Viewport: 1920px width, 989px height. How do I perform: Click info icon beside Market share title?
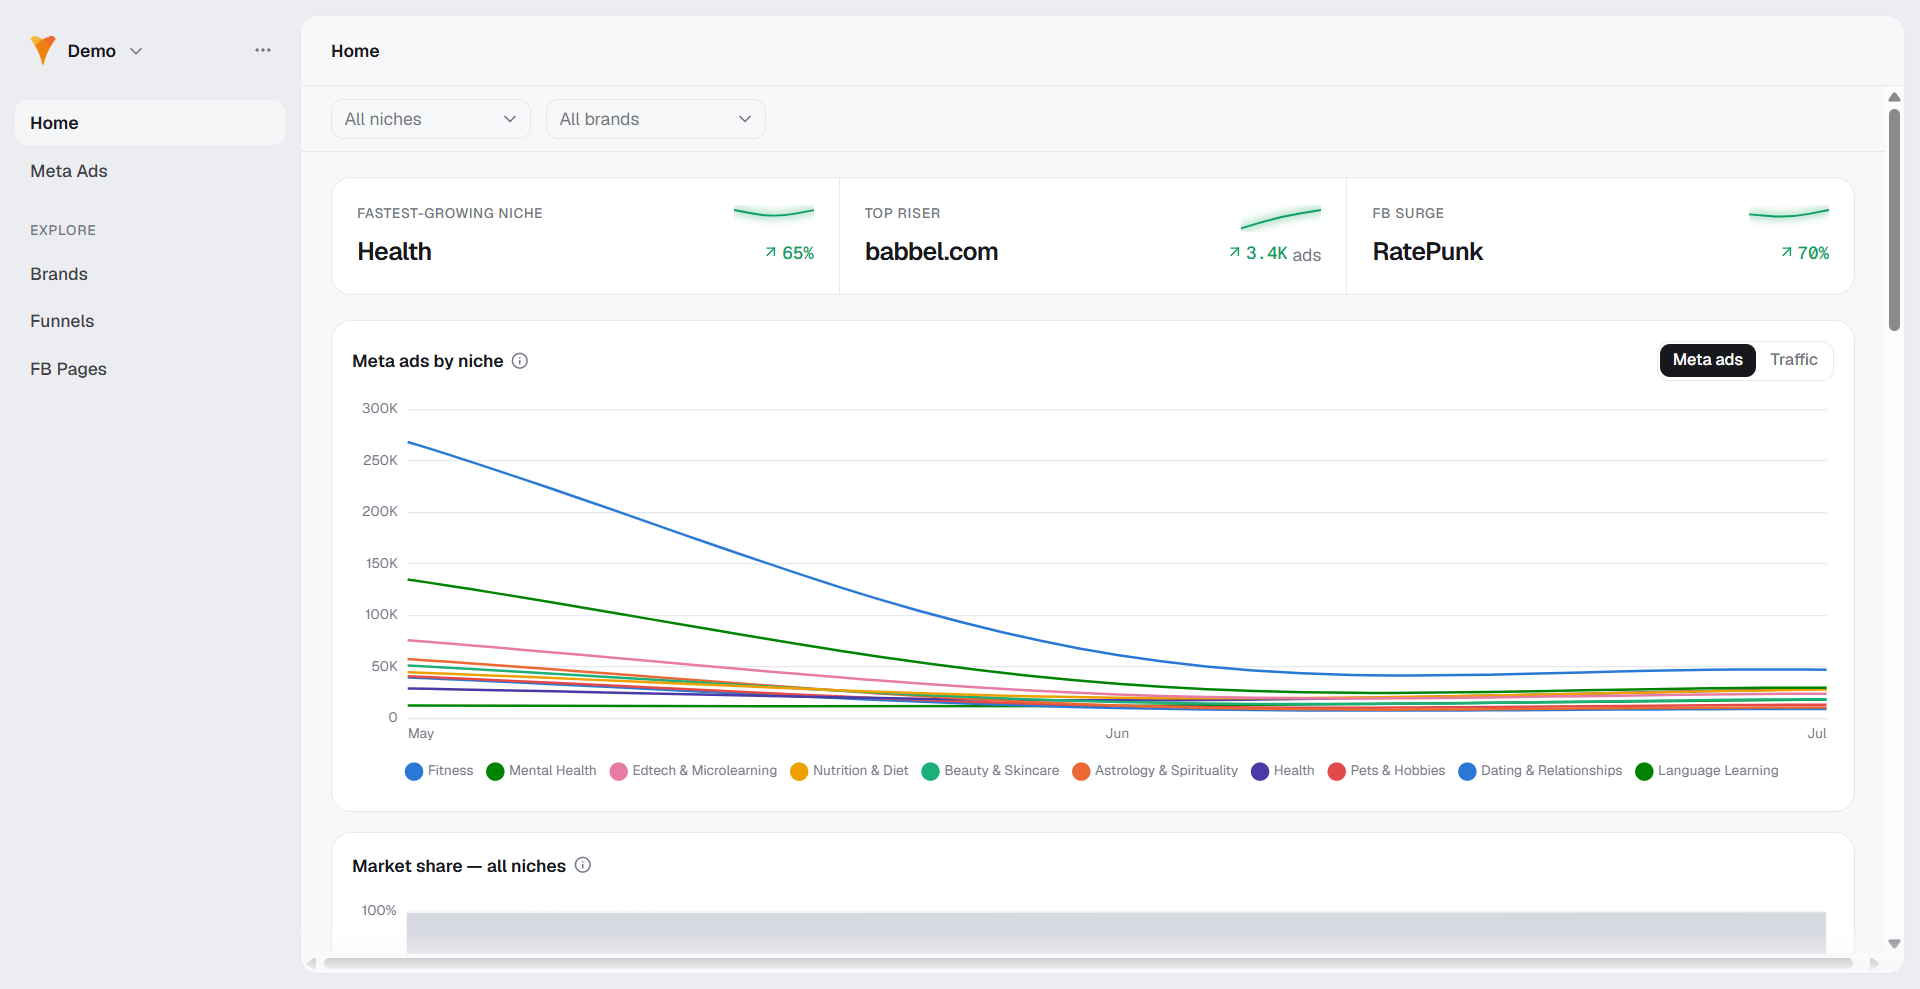583,865
